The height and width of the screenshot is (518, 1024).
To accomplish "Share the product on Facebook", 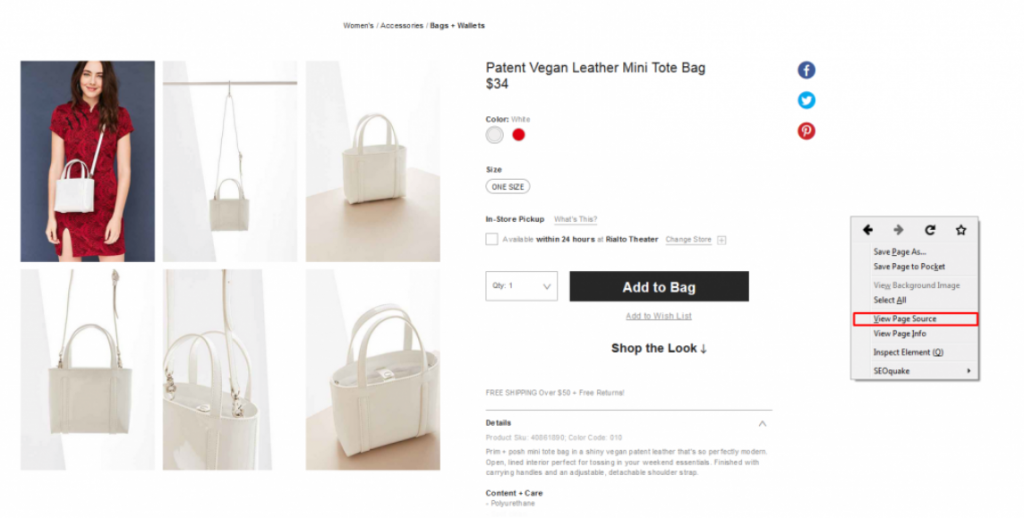I will point(807,70).
